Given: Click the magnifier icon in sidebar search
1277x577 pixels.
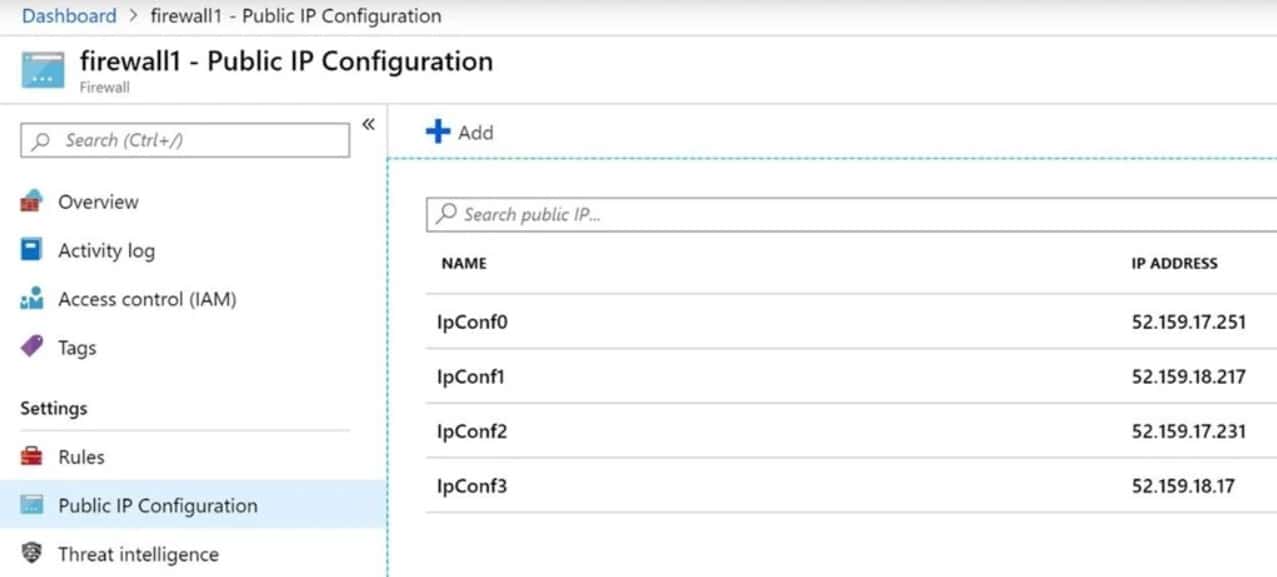Looking at the screenshot, I should click(41, 141).
